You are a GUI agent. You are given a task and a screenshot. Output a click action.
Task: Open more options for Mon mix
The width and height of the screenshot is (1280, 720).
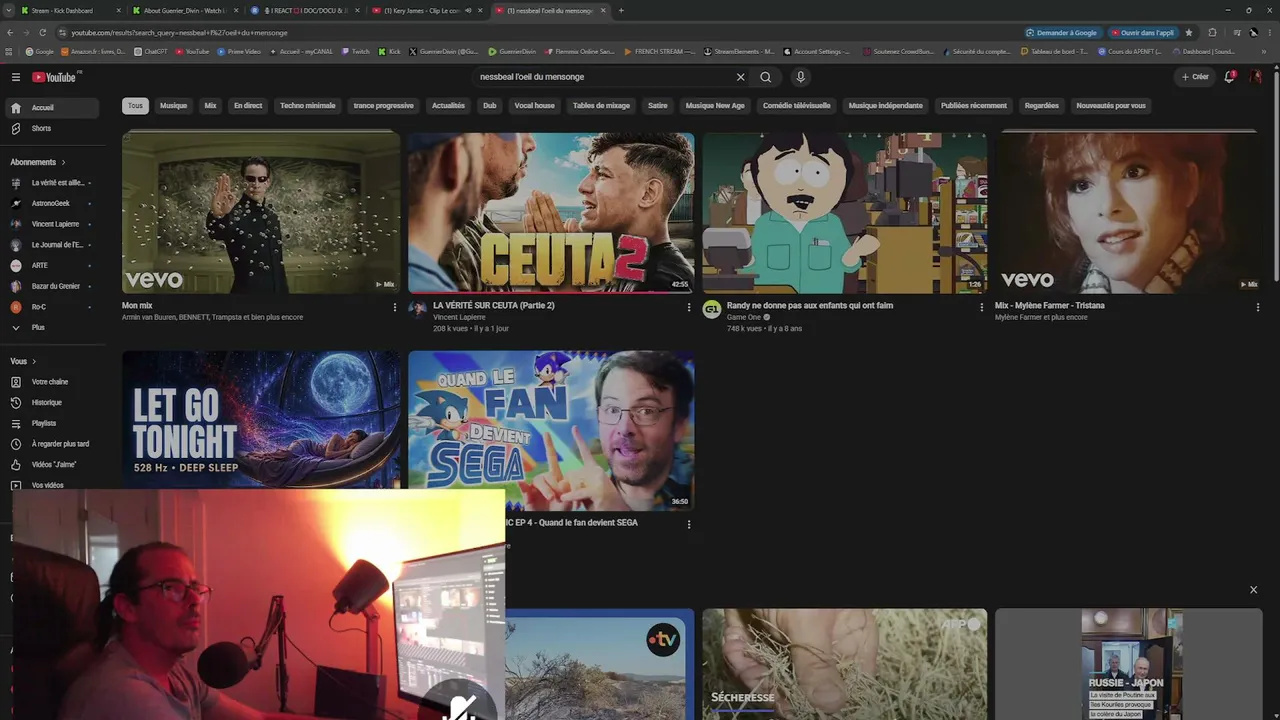pos(395,307)
